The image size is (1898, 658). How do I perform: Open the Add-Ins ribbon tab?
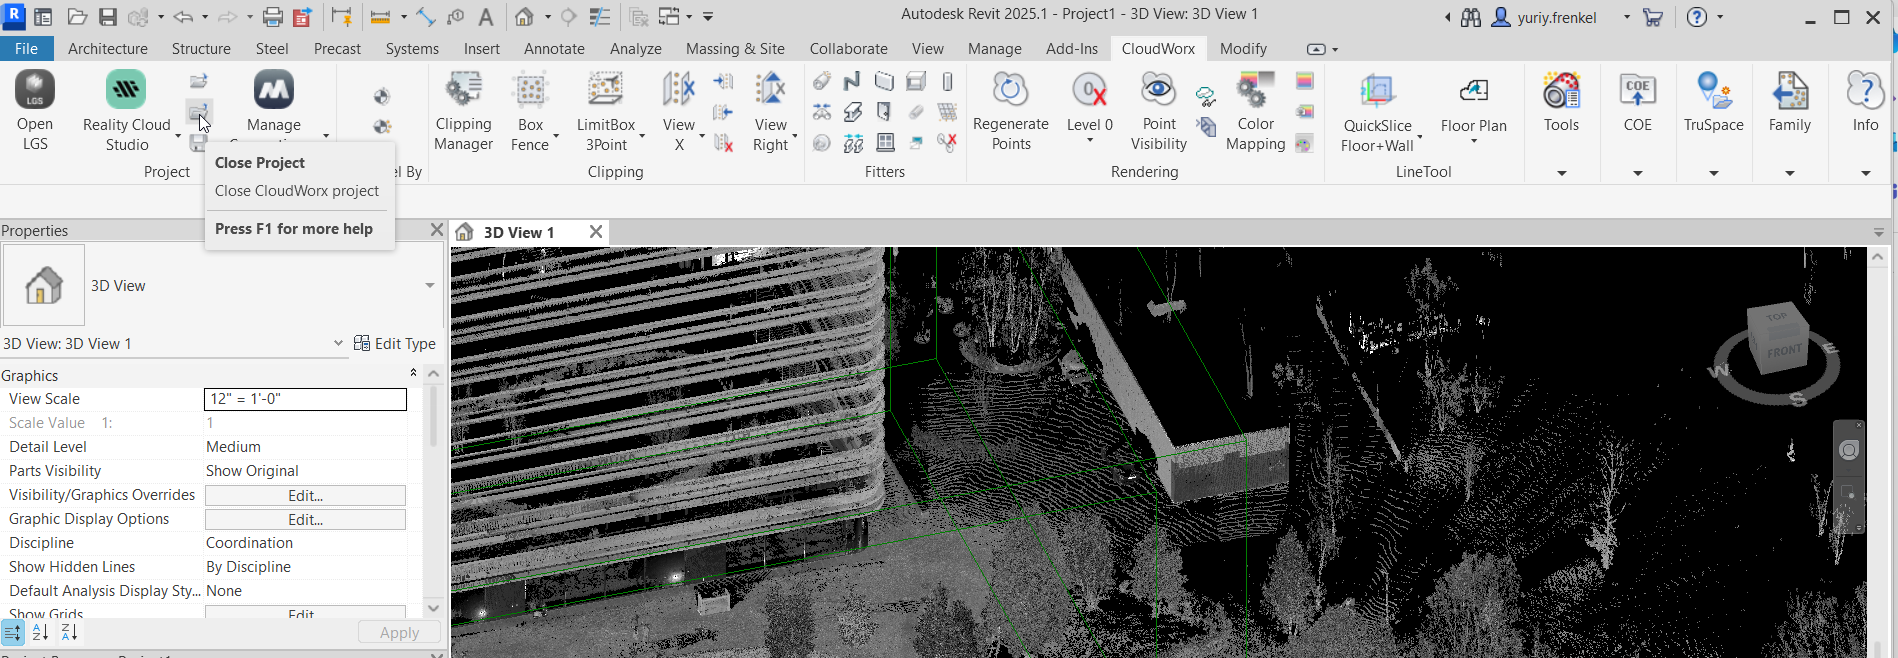[1071, 49]
